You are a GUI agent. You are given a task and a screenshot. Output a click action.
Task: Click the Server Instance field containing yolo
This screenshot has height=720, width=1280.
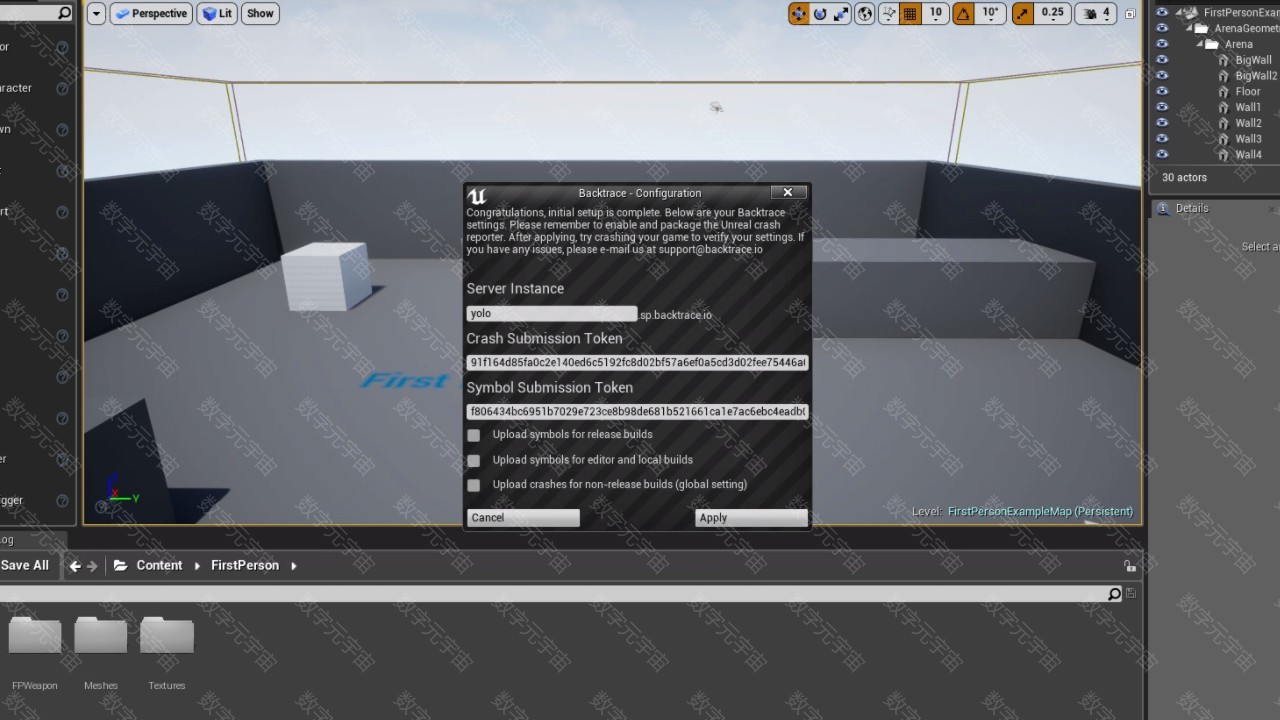[551, 313]
